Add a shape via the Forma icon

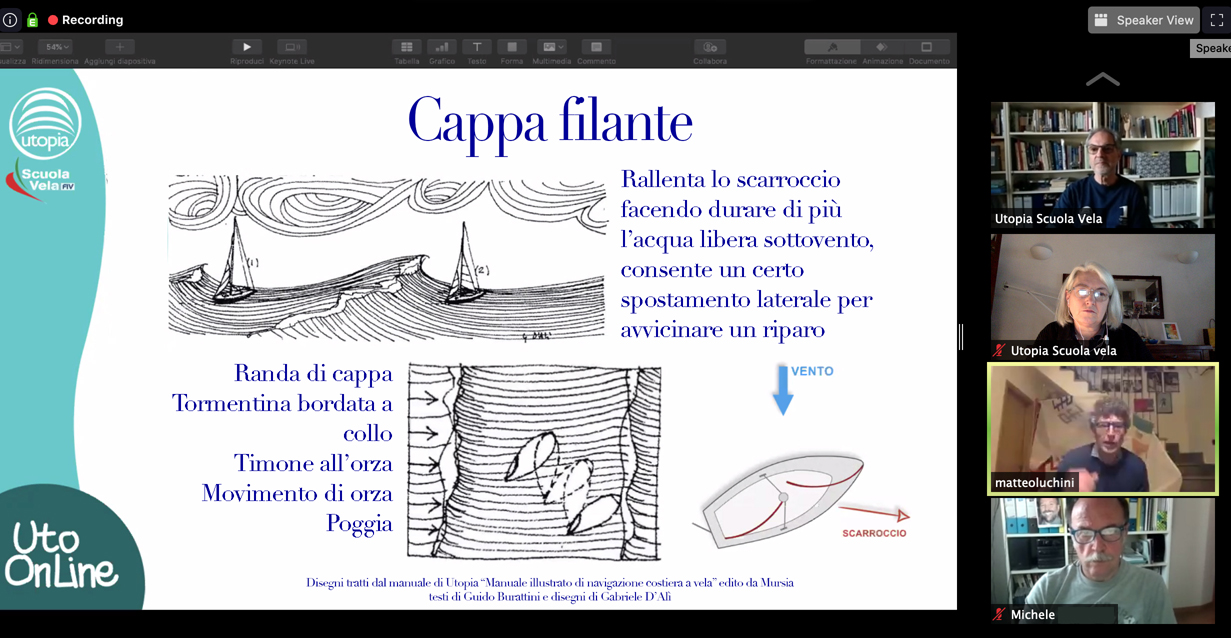click(512, 47)
